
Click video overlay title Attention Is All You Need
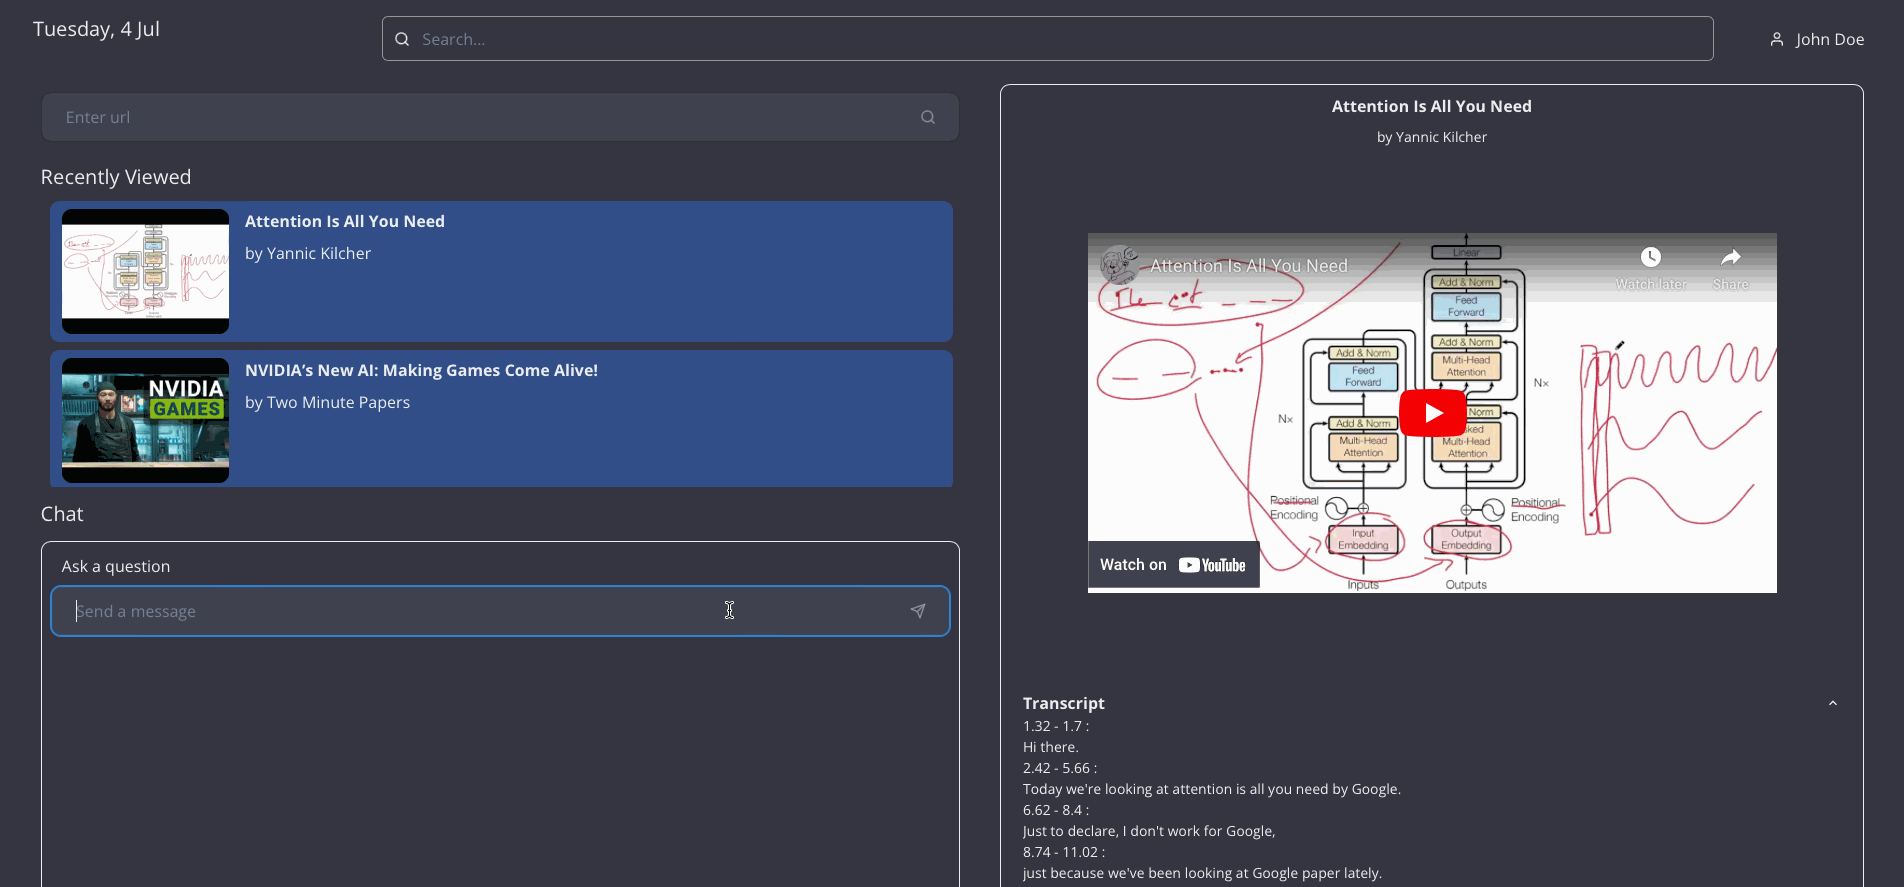coord(1249,266)
